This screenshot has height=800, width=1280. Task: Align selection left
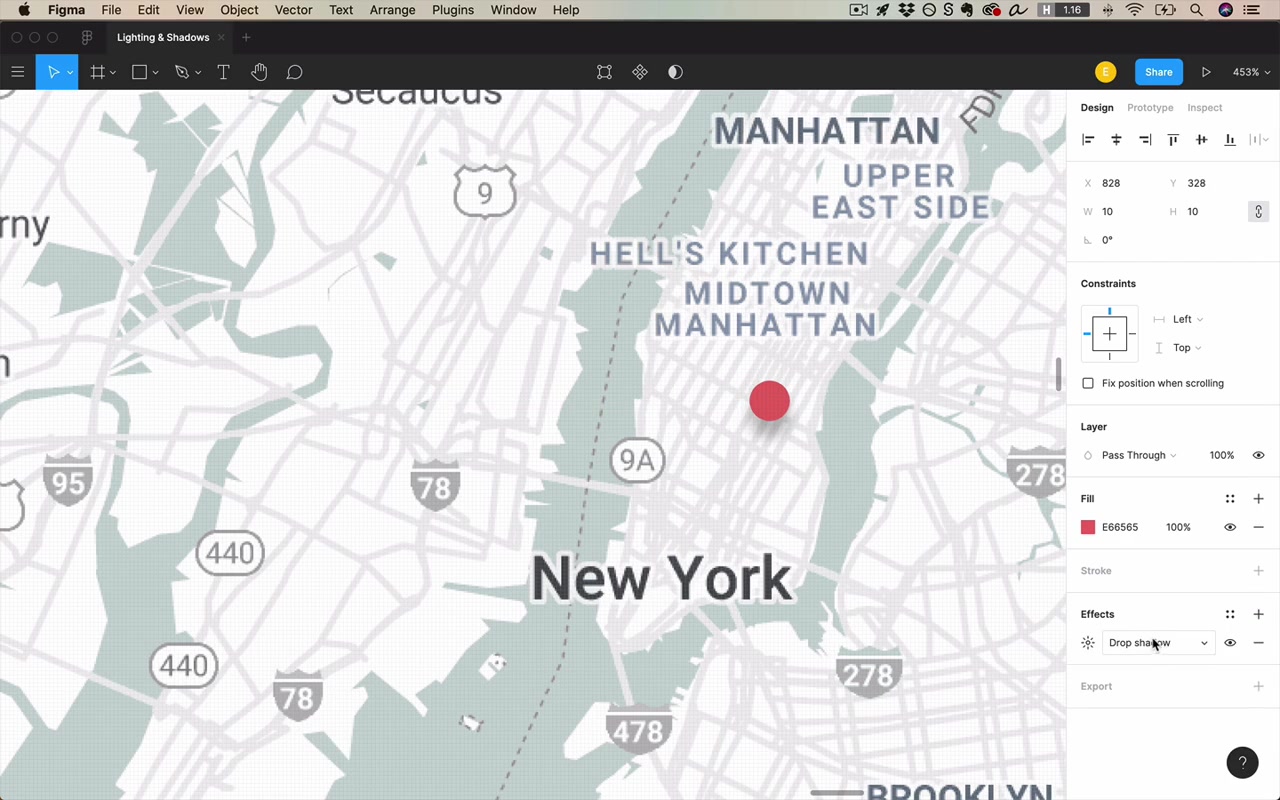pos(1088,140)
